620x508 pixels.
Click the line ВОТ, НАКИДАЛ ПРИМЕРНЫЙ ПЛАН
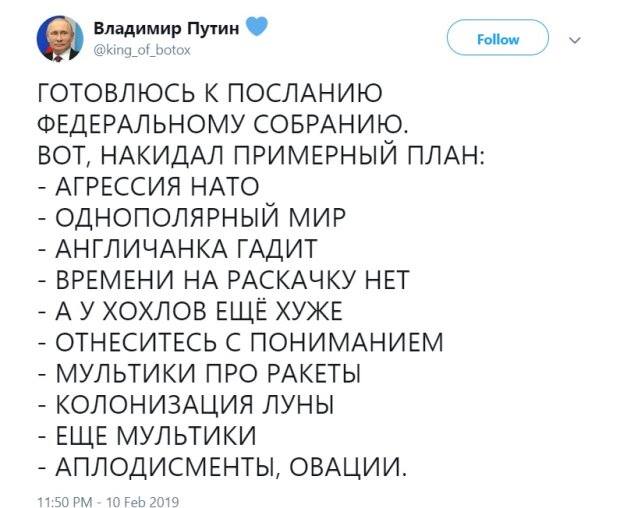click(x=262, y=155)
